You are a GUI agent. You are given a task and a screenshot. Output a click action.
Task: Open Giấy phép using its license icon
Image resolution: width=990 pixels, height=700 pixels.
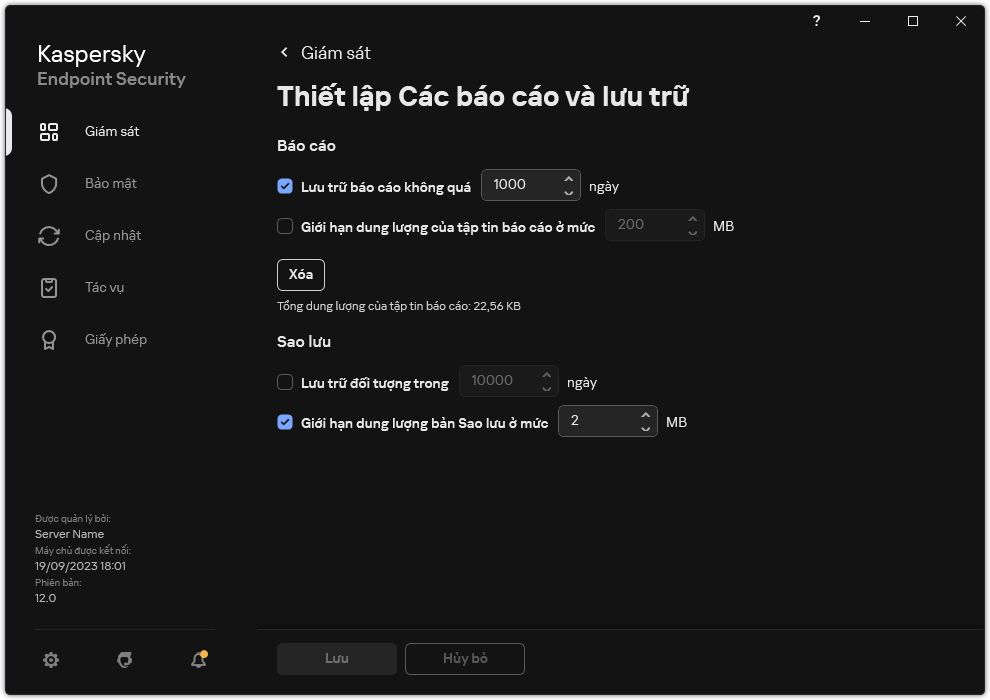coord(48,339)
